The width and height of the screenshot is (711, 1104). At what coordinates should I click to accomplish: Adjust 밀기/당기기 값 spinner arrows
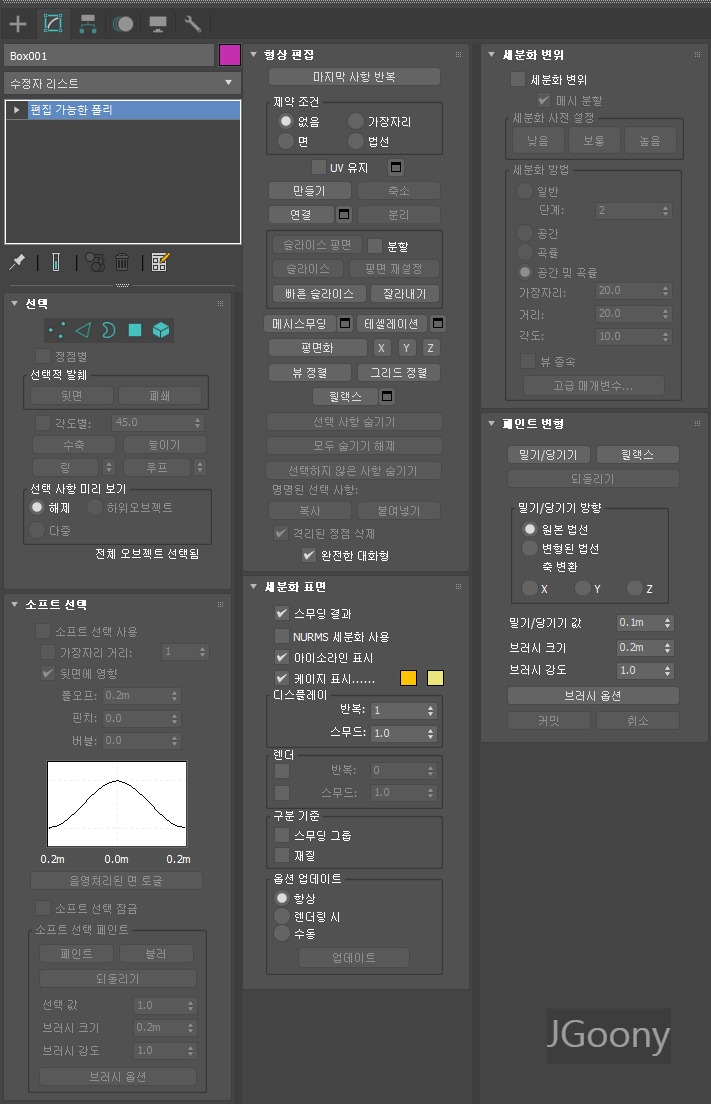[x=667, y=622]
